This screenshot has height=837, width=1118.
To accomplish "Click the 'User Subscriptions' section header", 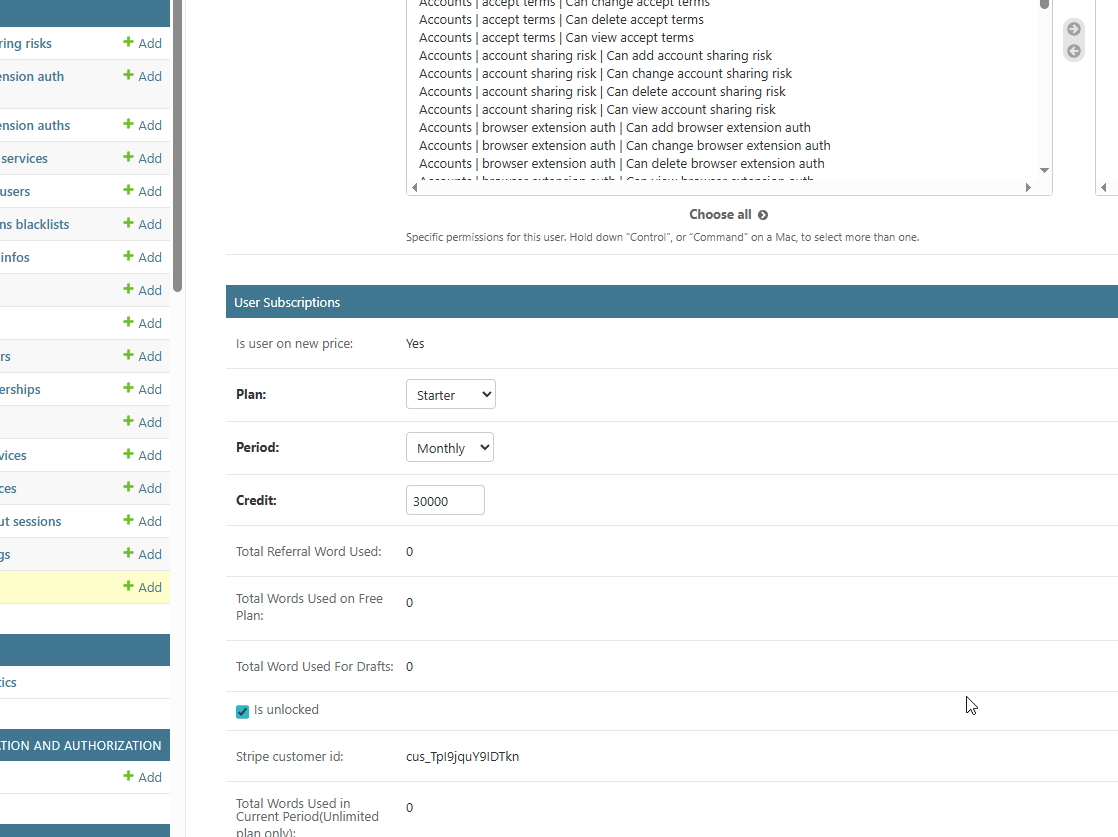I will point(672,302).
